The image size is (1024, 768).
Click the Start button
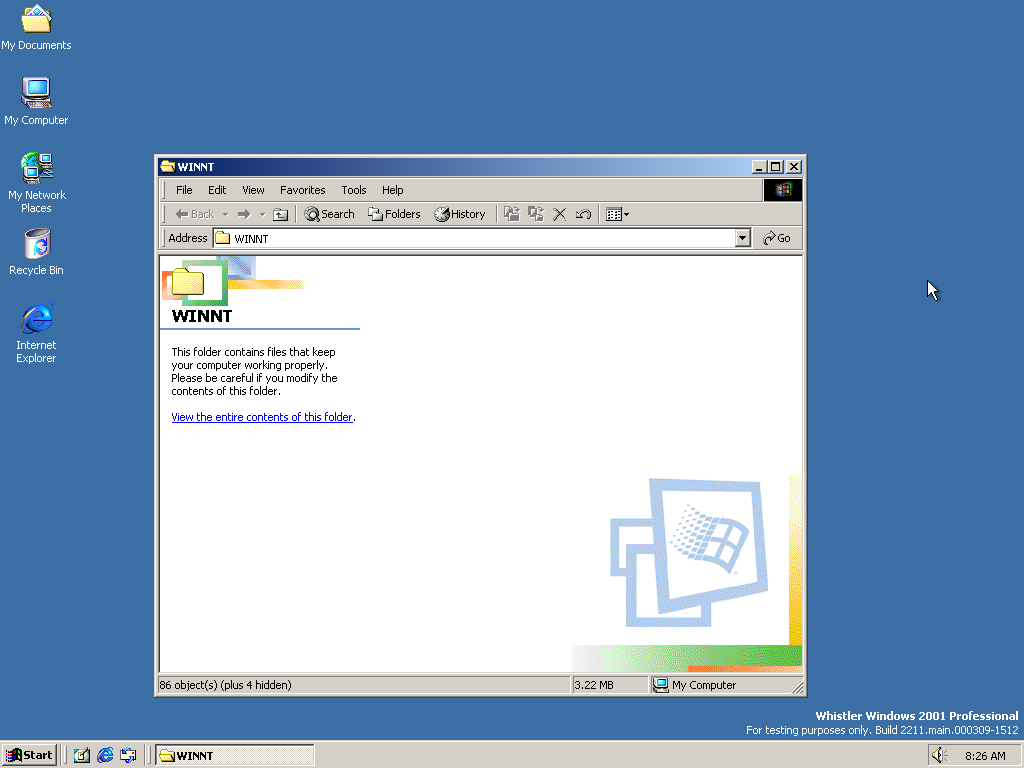pos(29,755)
